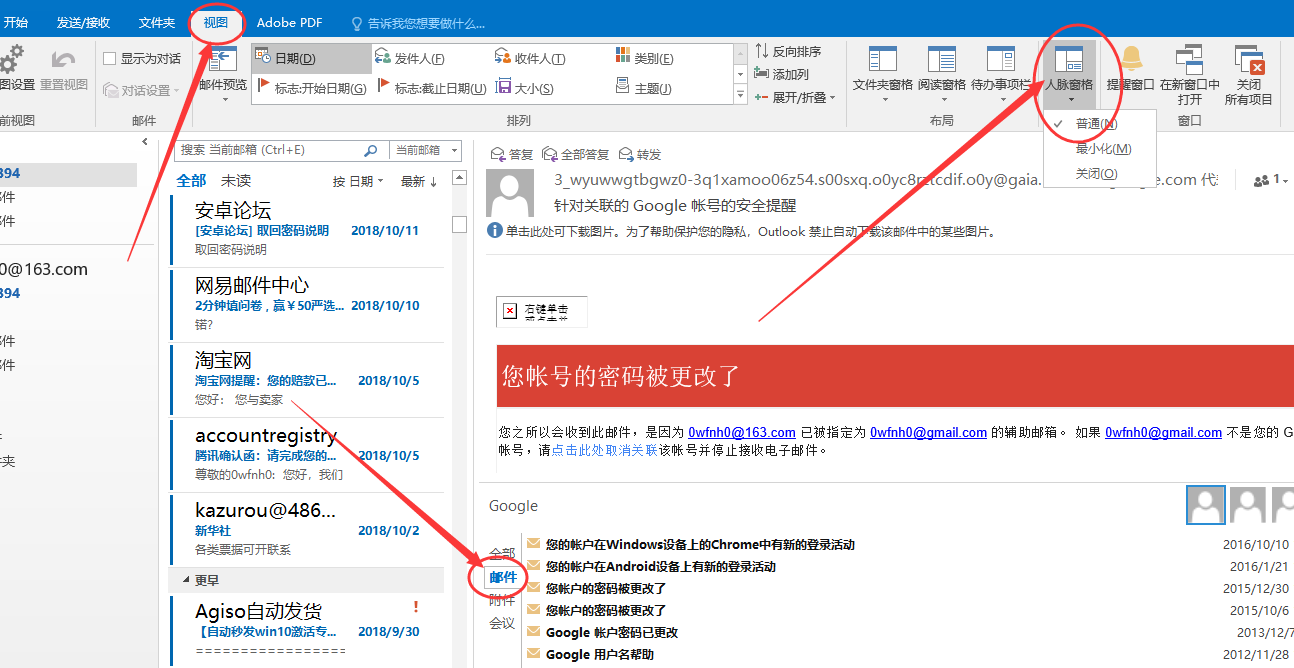The height and width of the screenshot is (668, 1294).
Task: Switch to the 发送/接收 ribbon tab
Action: click(x=84, y=22)
